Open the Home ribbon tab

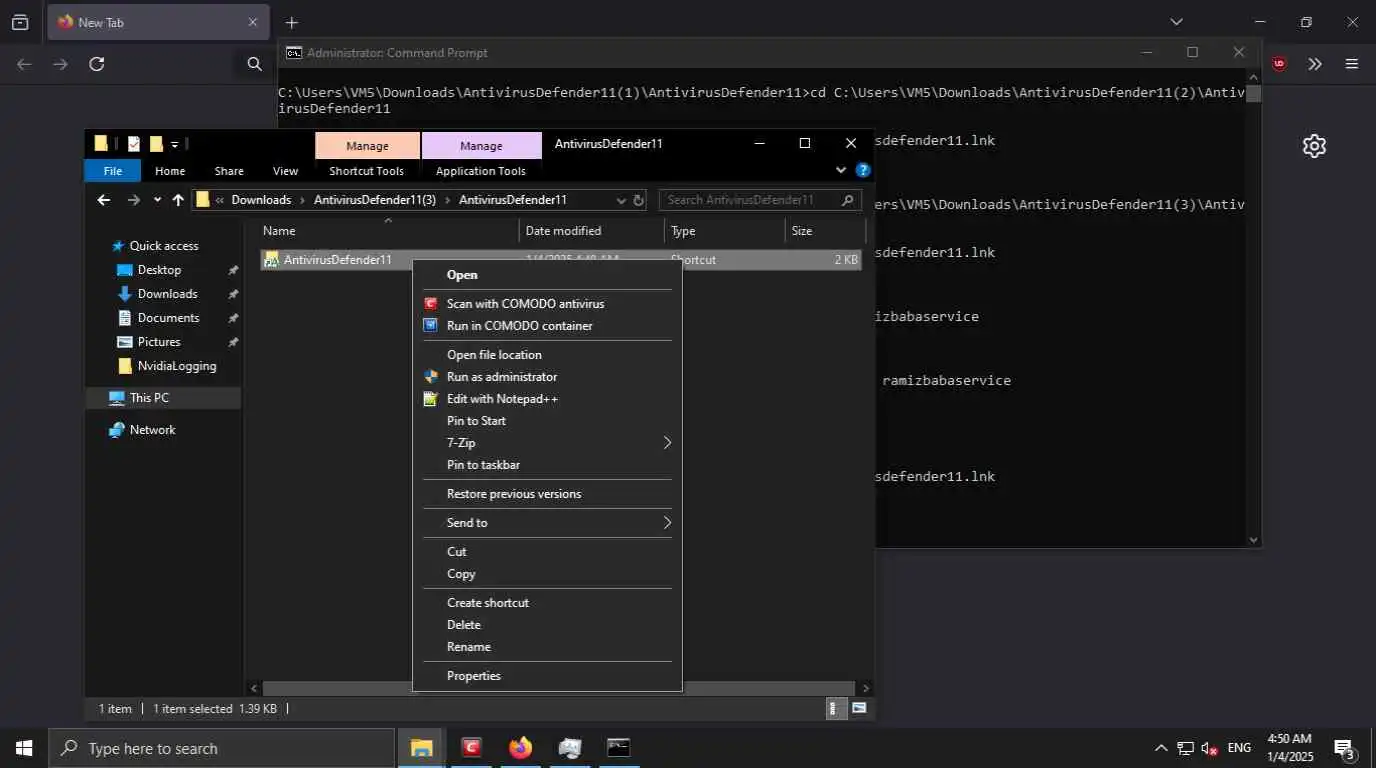(x=170, y=171)
